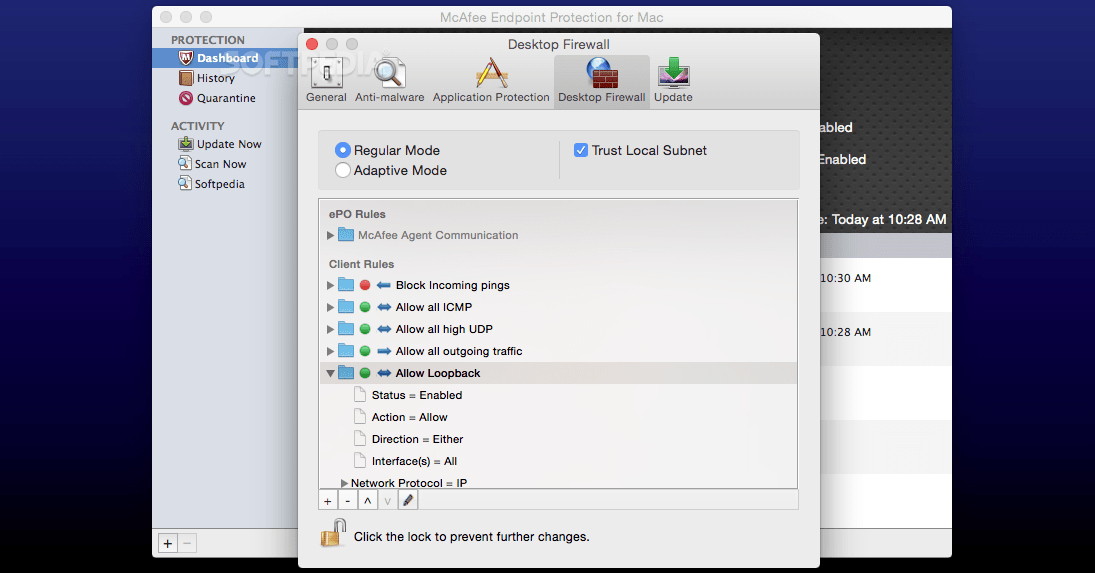Select Direction = Either text
Image resolution: width=1095 pixels, height=573 pixels.
pyautogui.click(x=418, y=439)
